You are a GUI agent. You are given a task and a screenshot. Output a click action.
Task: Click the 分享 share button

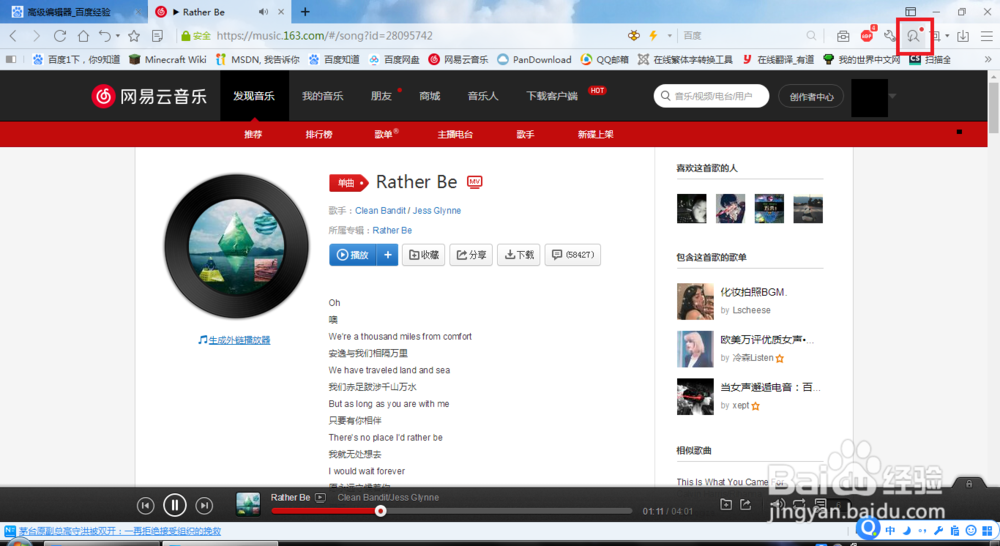click(471, 255)
